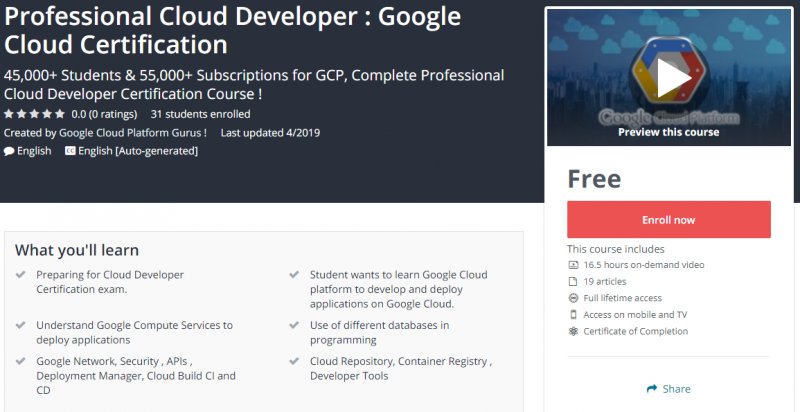This screenshot has width=800, height=412.
Task: Open the Share link
Action: (x=668, y=389)
